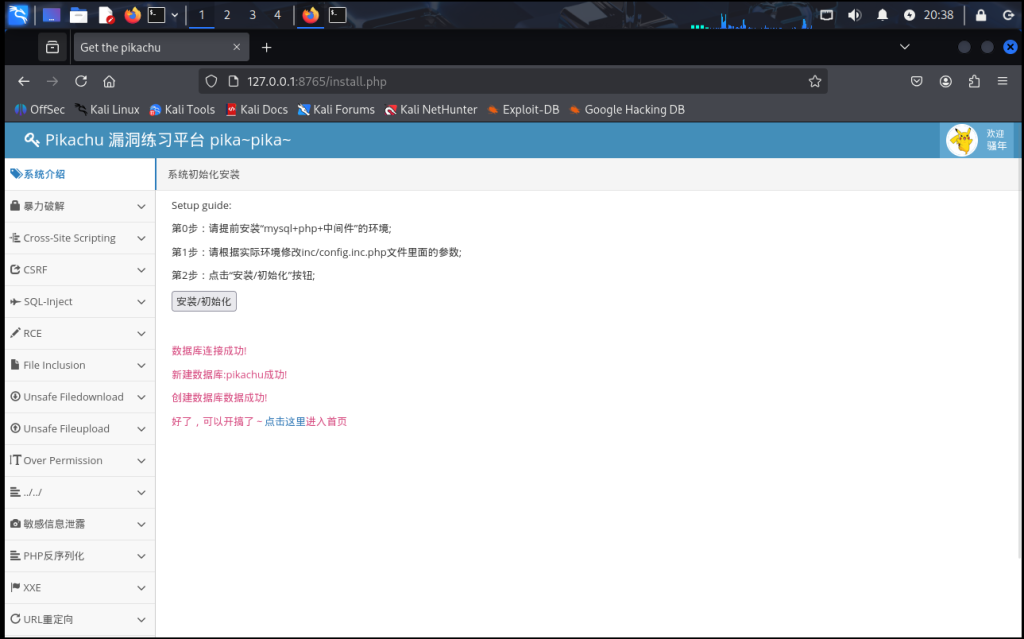Click the volume speaker icon in system tray
The height and width of the screenshot is (639, 1024).
click(854, 15)
